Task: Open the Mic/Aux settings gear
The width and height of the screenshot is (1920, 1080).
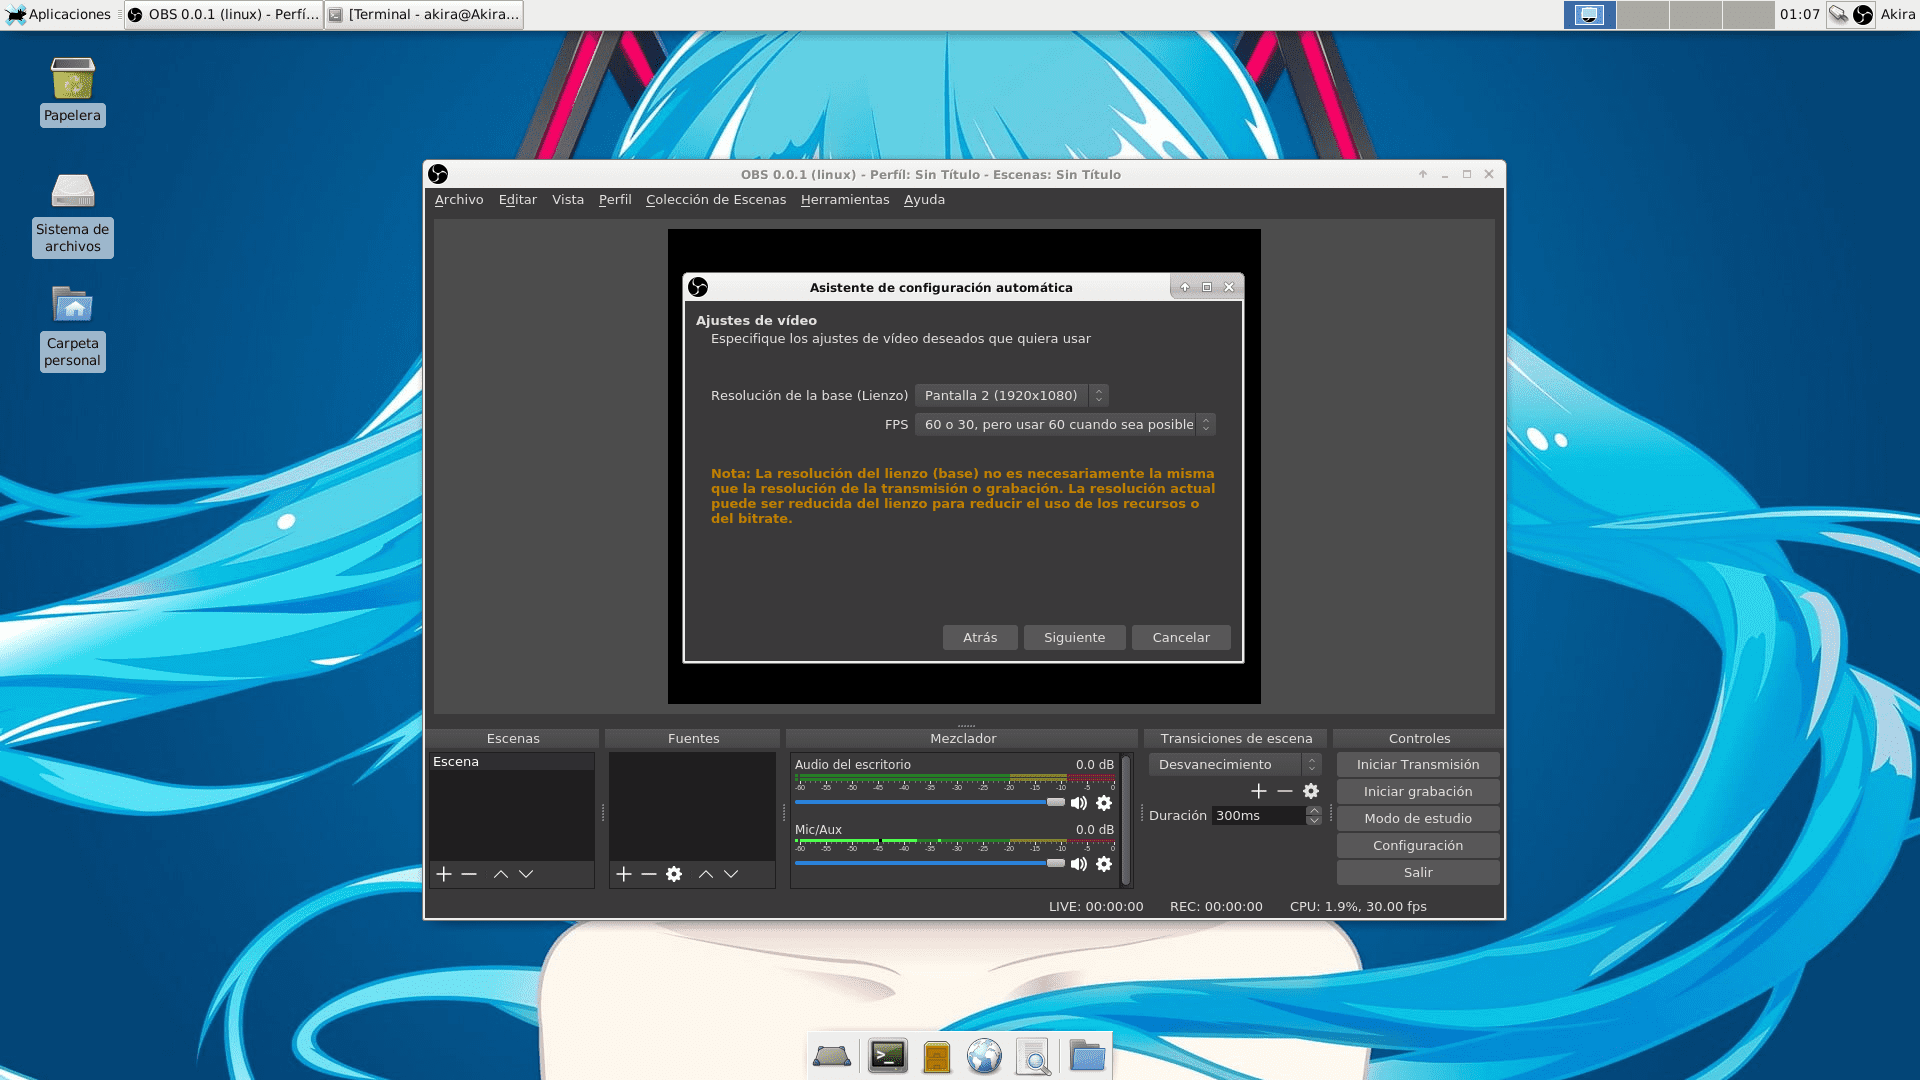Action: click(x=1104, y=864)
